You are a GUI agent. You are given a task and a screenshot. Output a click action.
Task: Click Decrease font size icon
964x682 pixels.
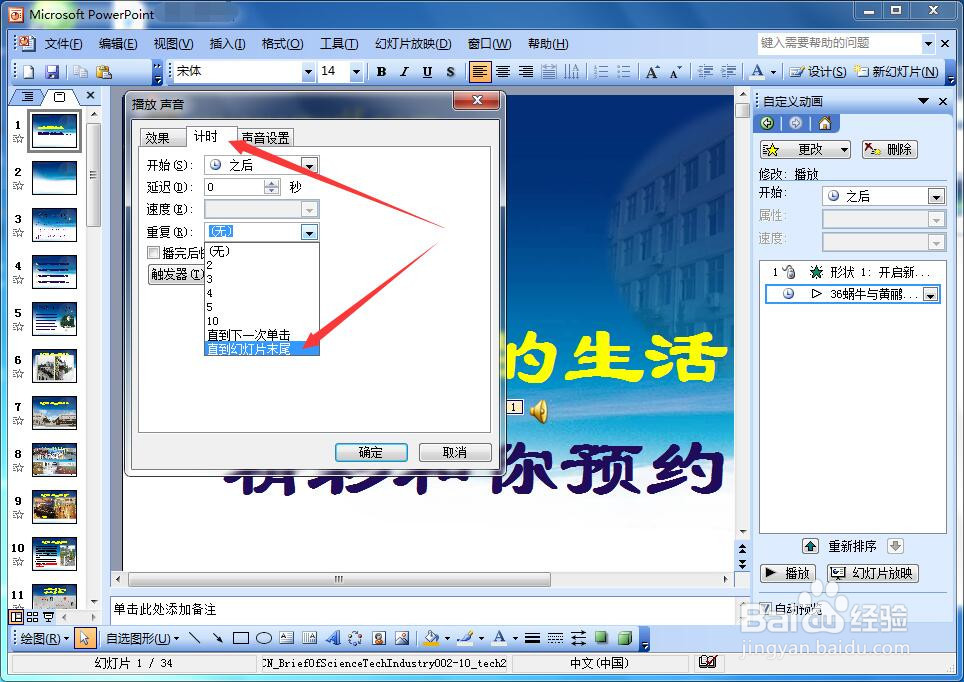pyautogui.click(x=676, y=72)
